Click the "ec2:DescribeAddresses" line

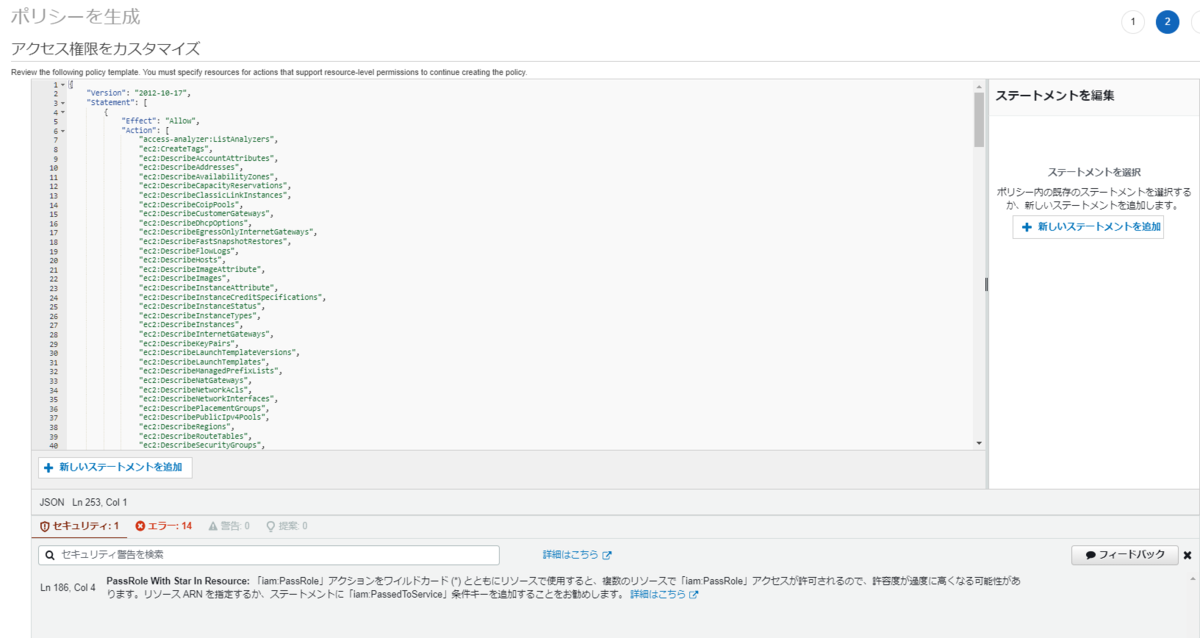(190, 168)
